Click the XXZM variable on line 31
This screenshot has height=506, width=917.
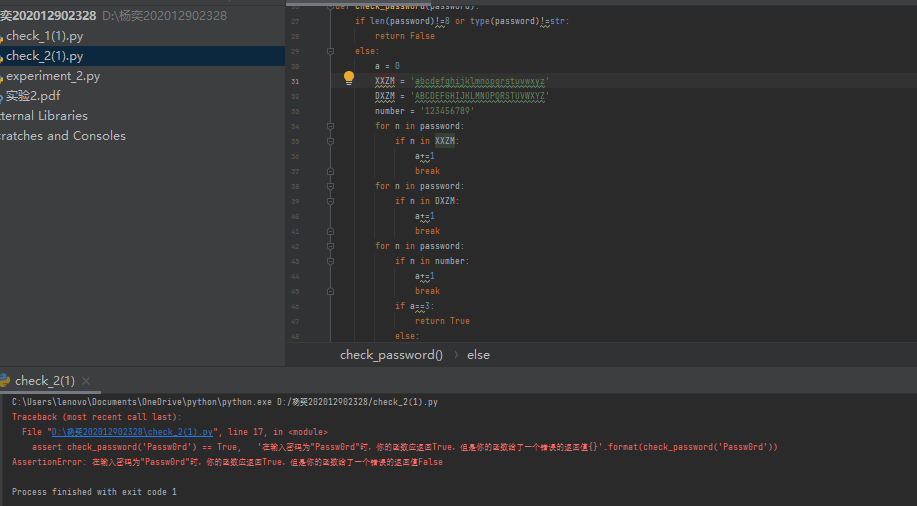click(384, 81)
